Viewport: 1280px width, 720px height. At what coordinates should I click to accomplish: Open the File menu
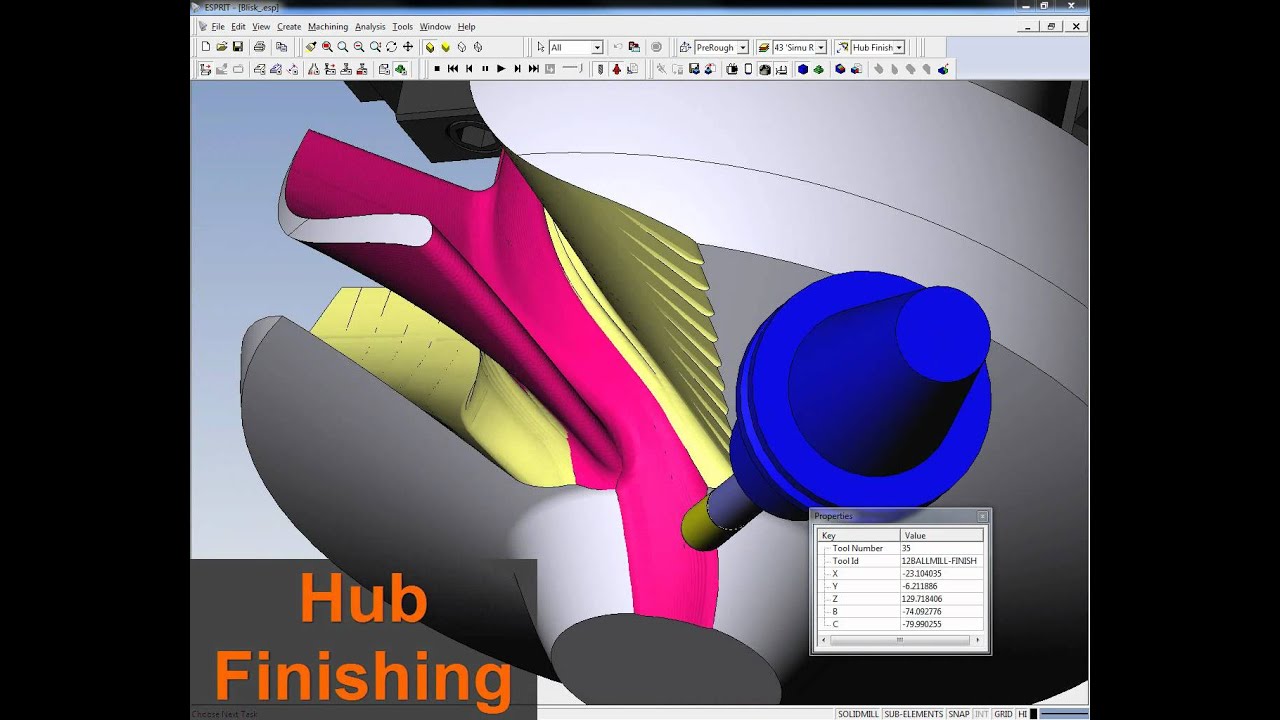[218, 27]
